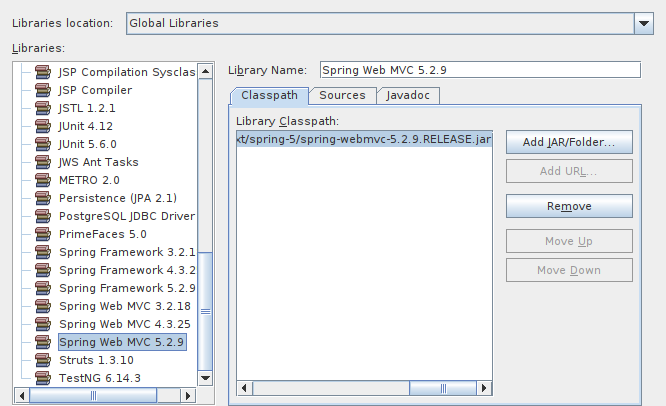Select the spring-webmvc-5.2.9.RELEASE.jar classpath entry
The height and width of the screenshot is (406, 666).
tap(364, 139)
